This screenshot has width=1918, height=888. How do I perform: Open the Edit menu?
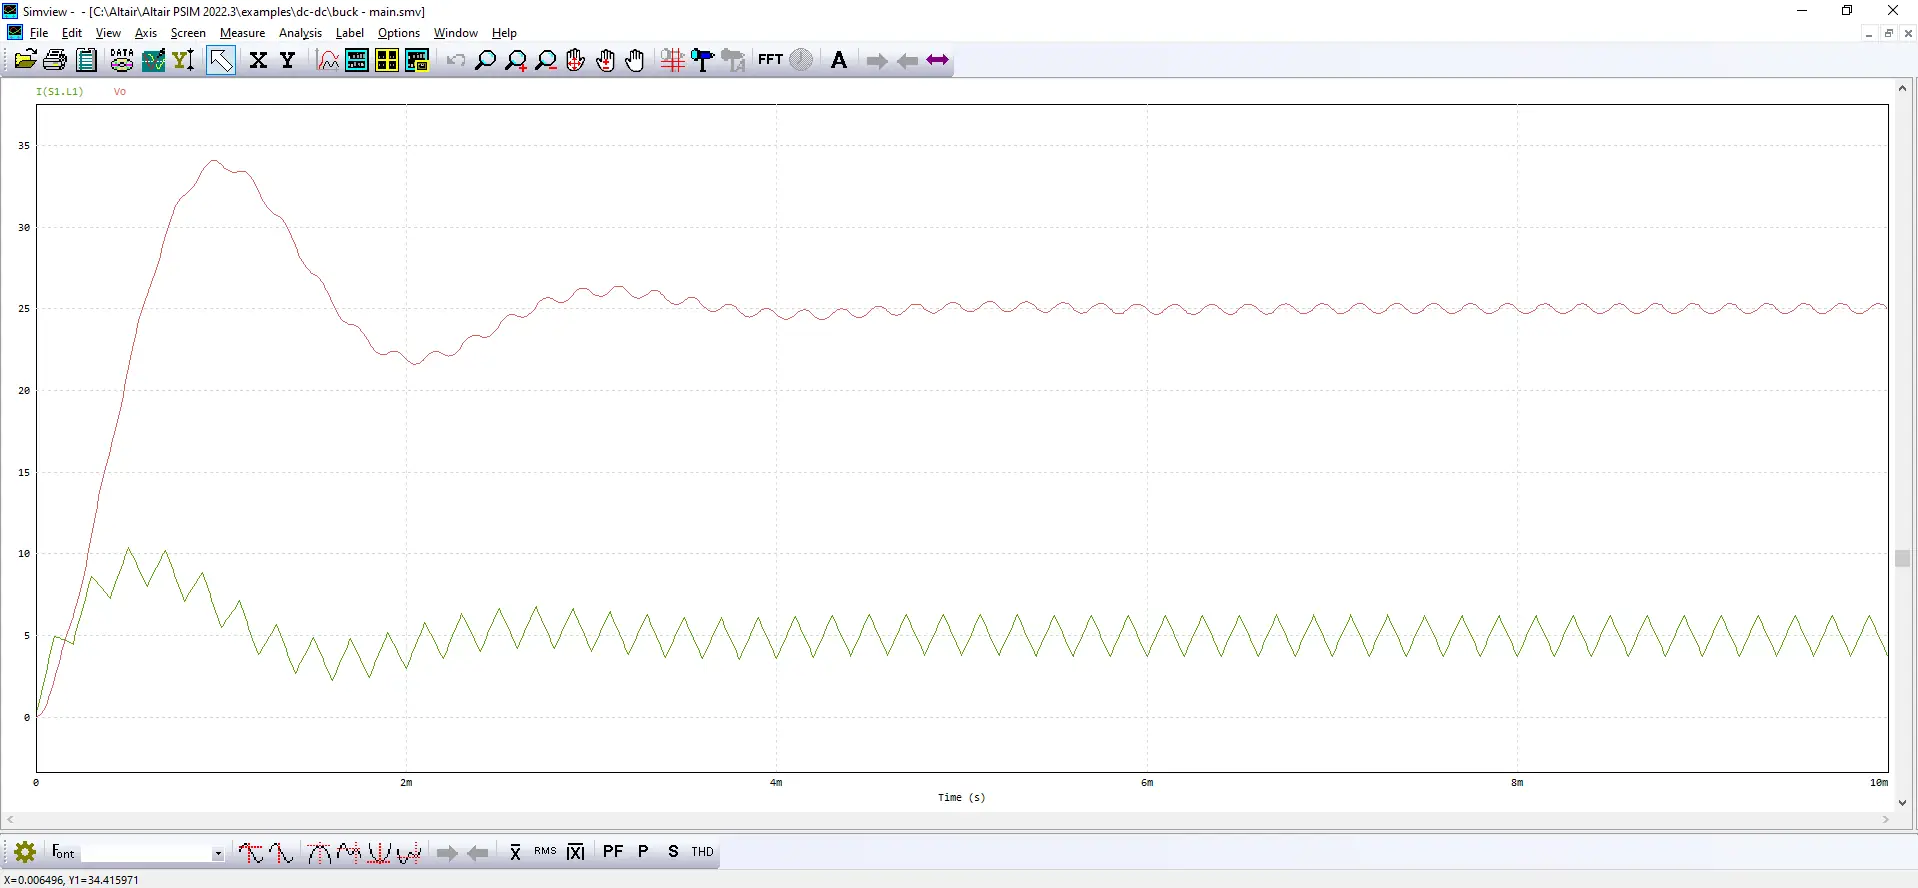72,33
